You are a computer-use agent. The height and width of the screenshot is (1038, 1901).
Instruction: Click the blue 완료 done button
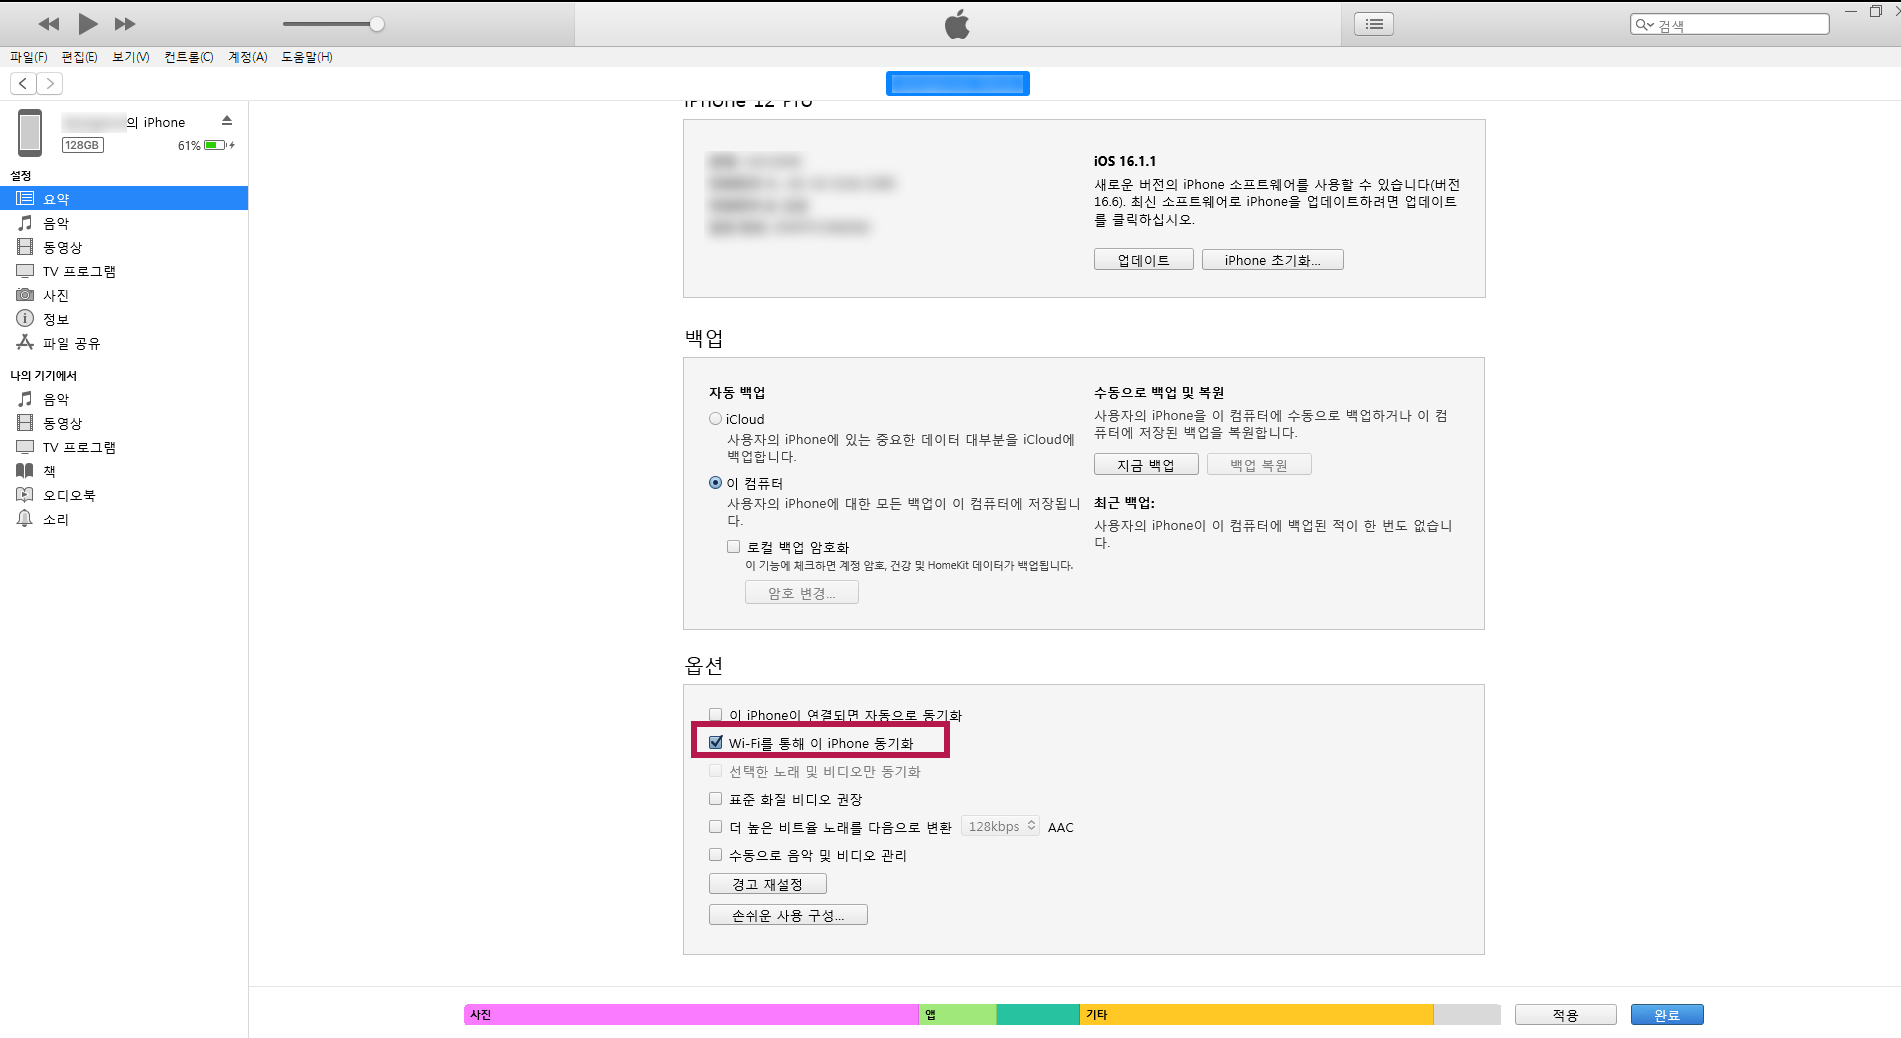coord(1667,1015)
